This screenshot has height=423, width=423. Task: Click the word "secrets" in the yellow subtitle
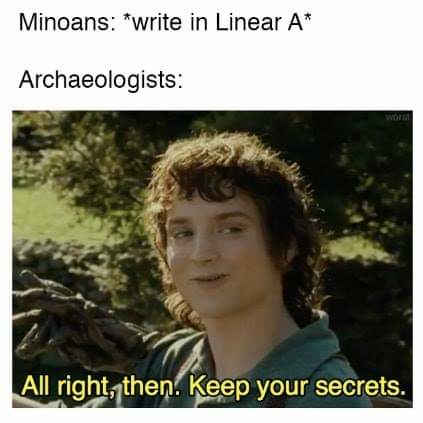[x=360, y=386]
